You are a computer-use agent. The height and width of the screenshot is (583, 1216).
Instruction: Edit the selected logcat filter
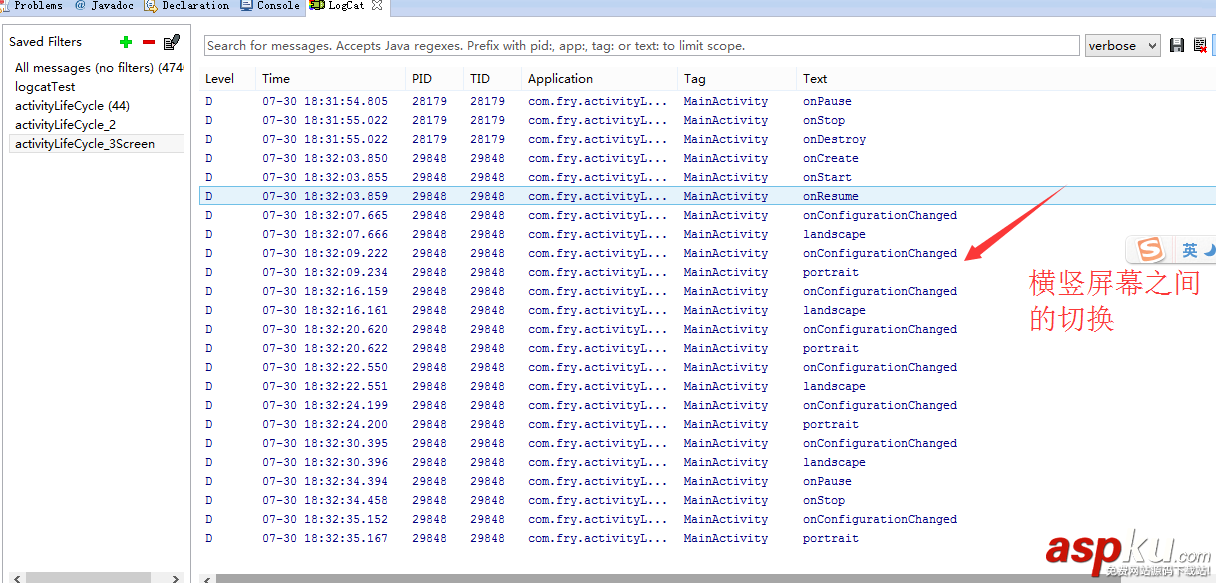[172, 42]
